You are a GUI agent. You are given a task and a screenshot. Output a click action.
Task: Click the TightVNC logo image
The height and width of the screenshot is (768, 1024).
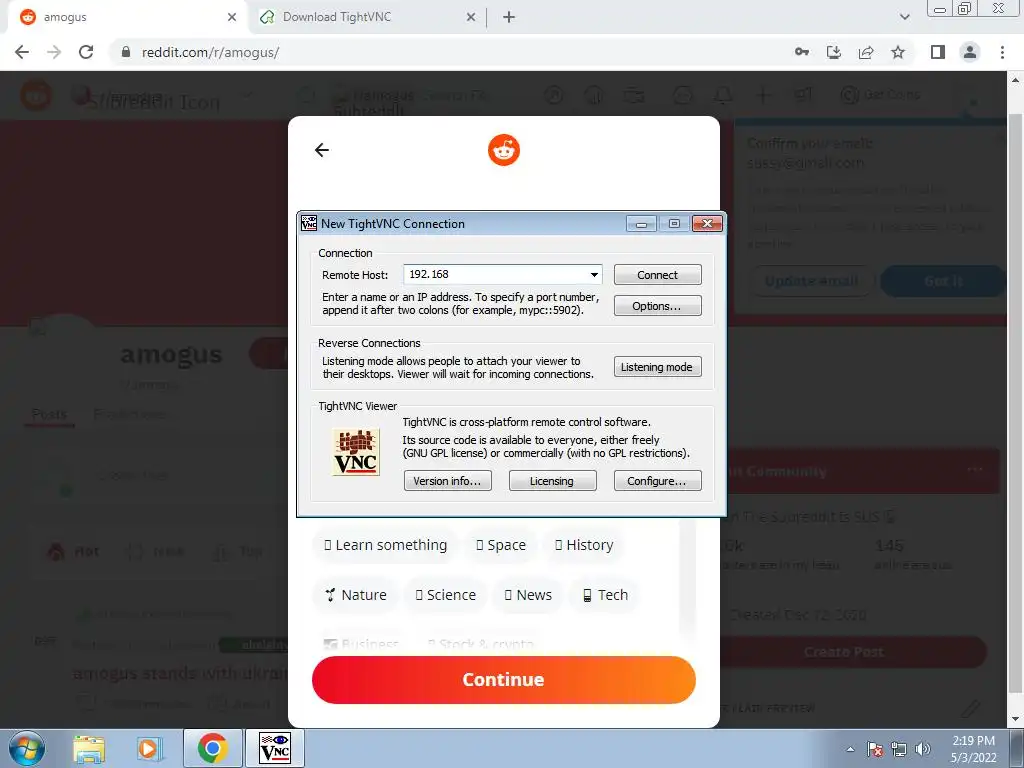click(356, 452)
